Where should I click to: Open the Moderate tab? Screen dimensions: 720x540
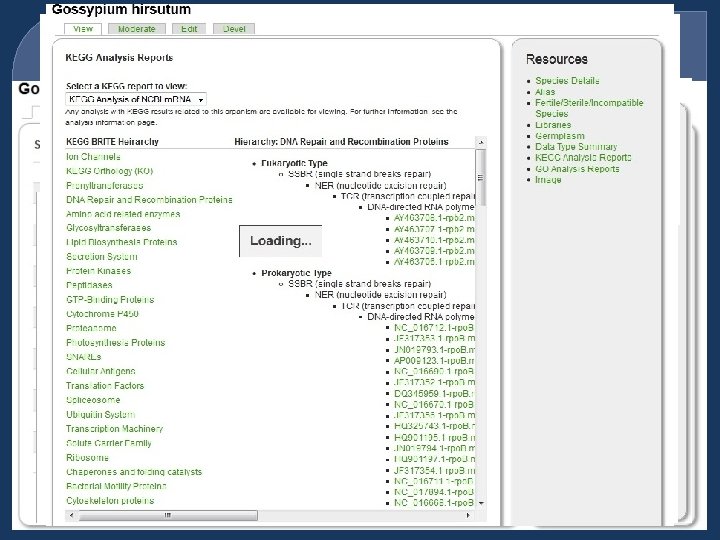tap(136, 29)
